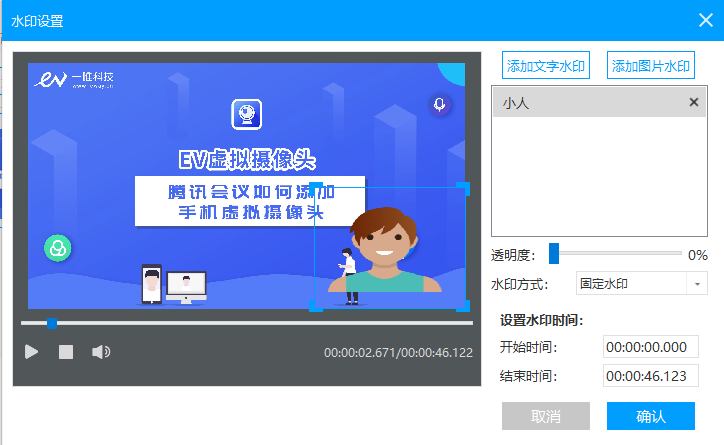
Task: Click the webcam icon in video preview
Action: (x=247, y=114)
